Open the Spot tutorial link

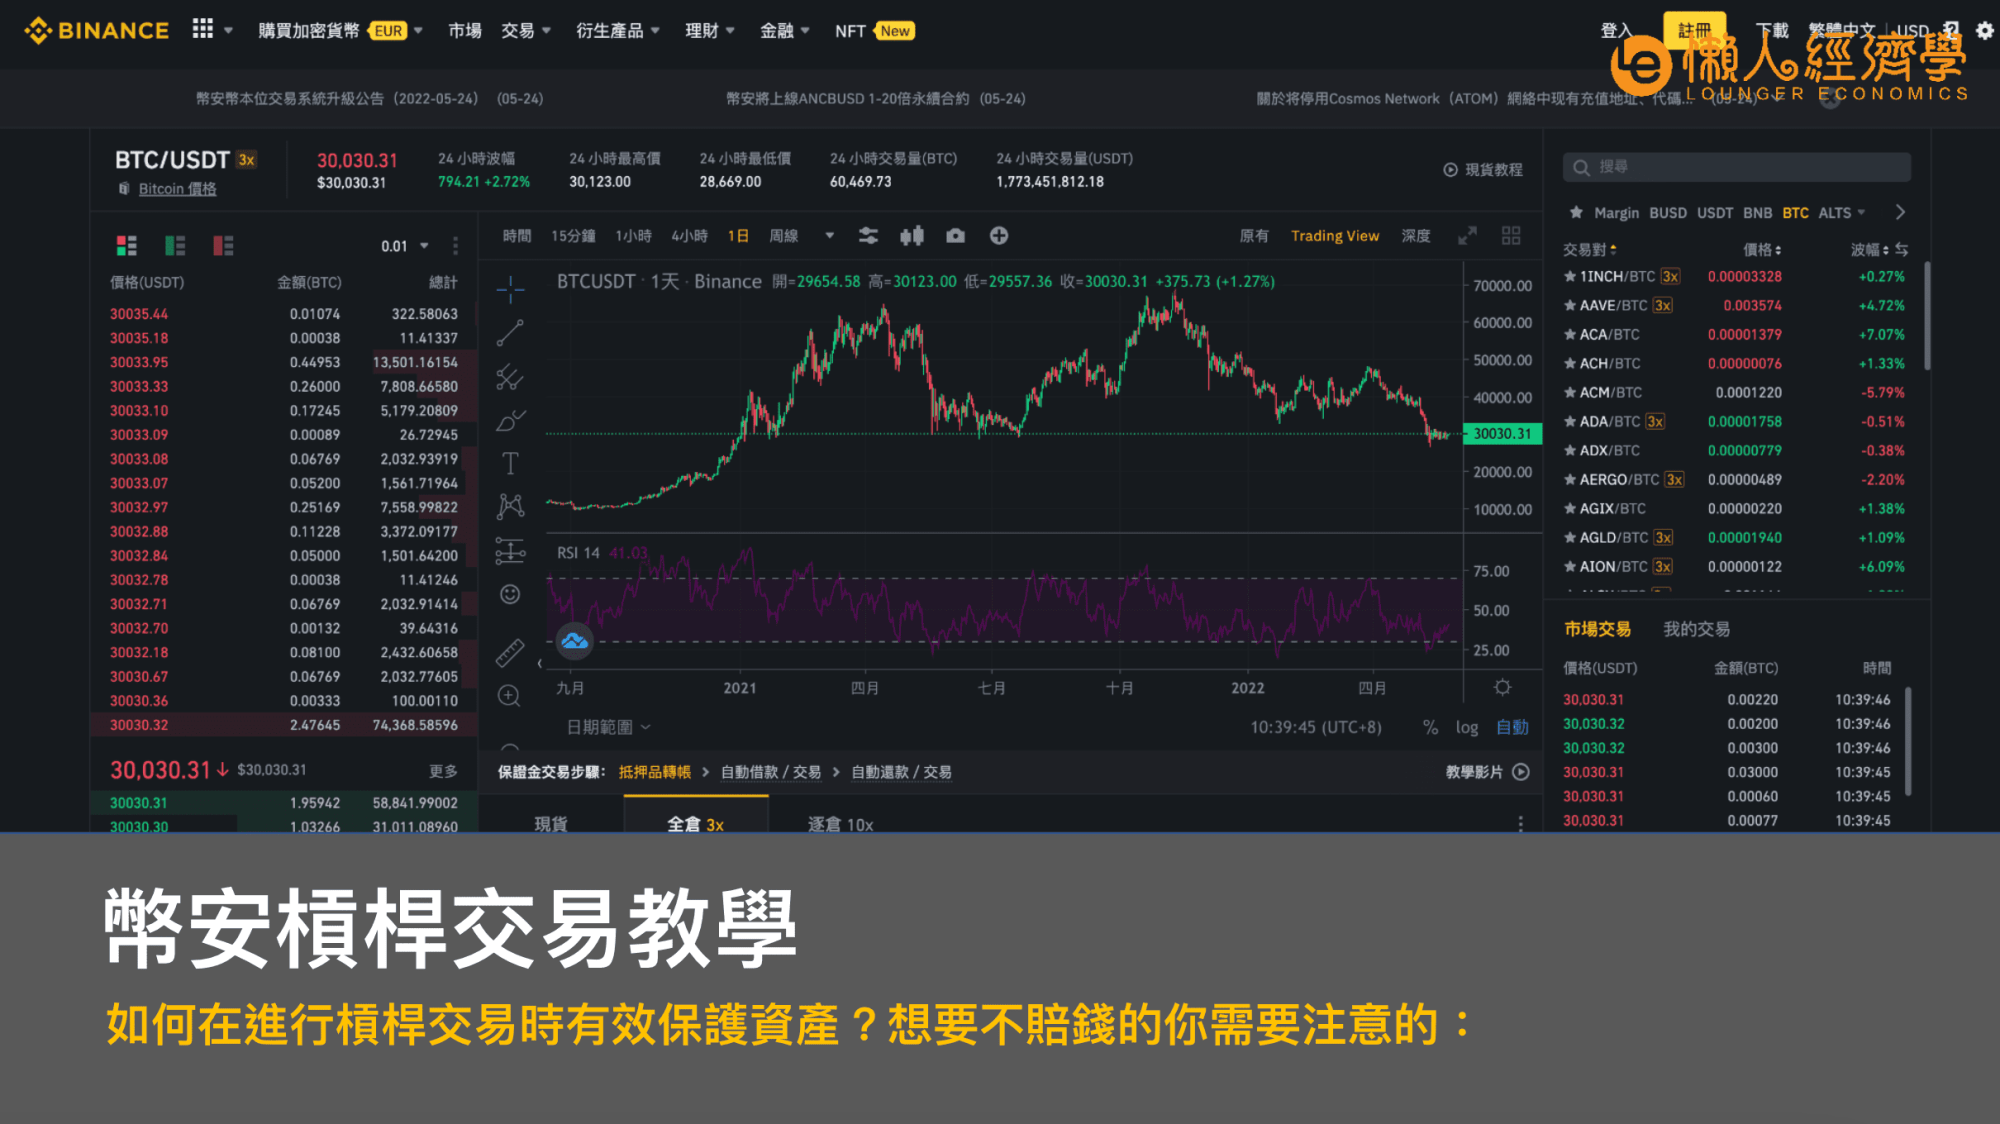tap(1483, 170)
